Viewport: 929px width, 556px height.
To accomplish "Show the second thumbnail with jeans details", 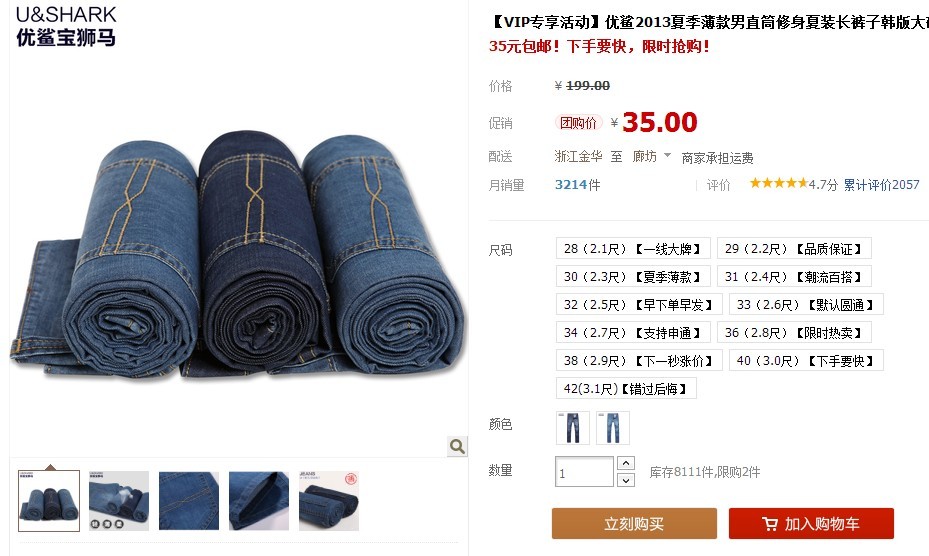I will coord(119,500).
